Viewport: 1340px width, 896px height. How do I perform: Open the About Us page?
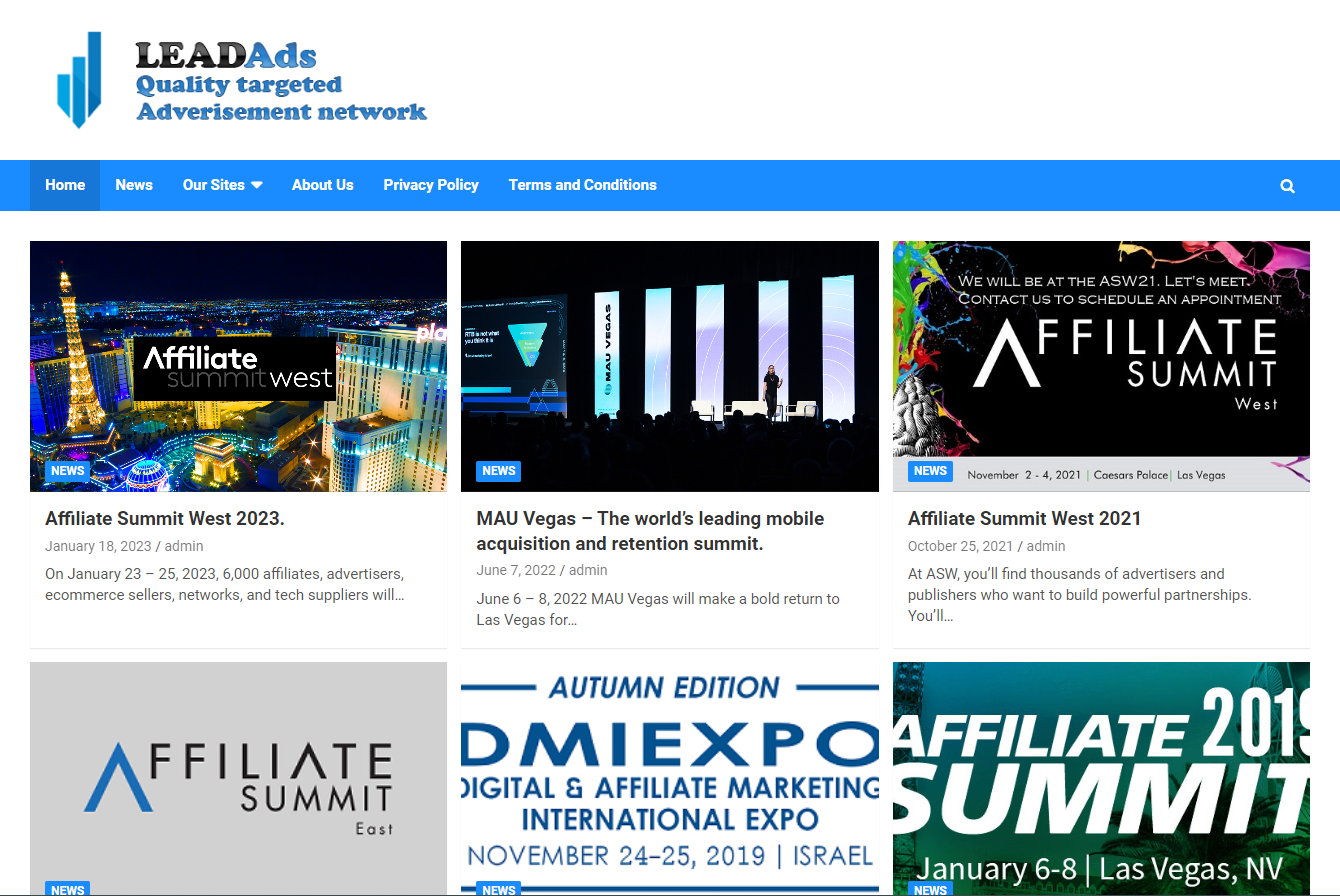tap(322, 185)
